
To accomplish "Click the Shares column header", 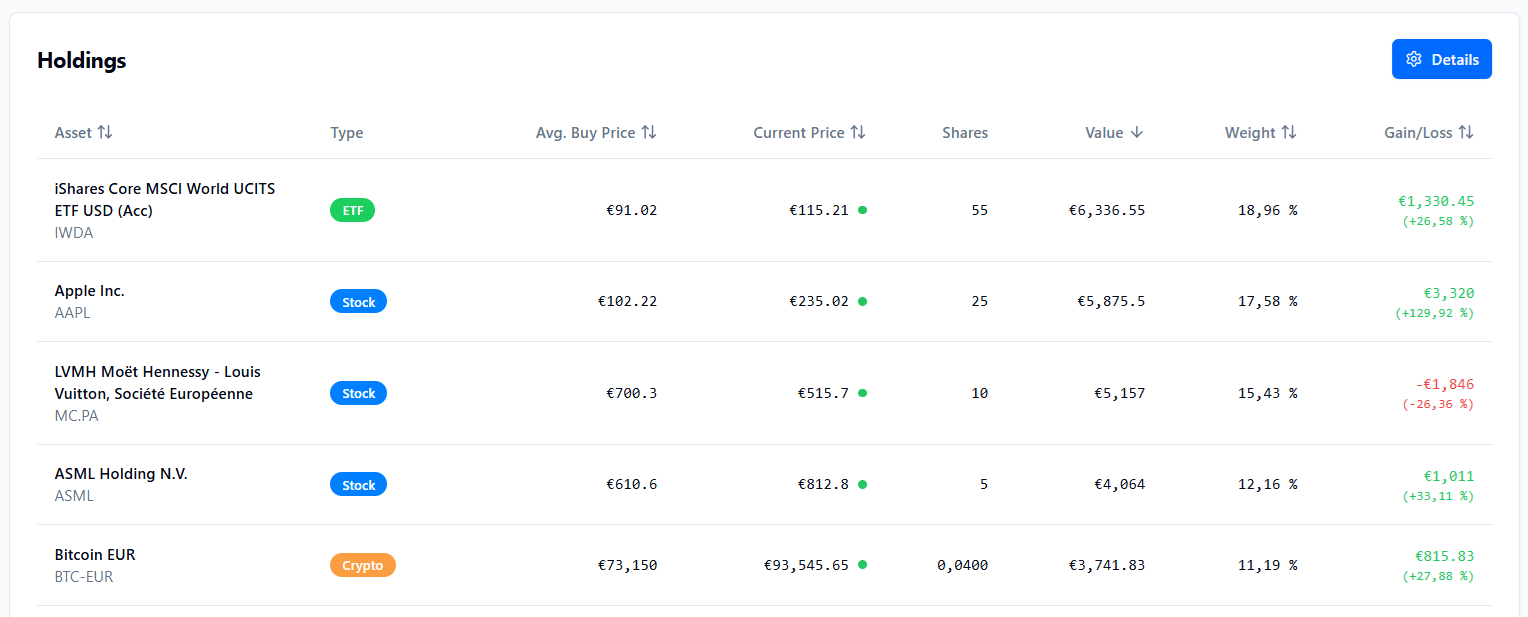I will tap(964, 132).
